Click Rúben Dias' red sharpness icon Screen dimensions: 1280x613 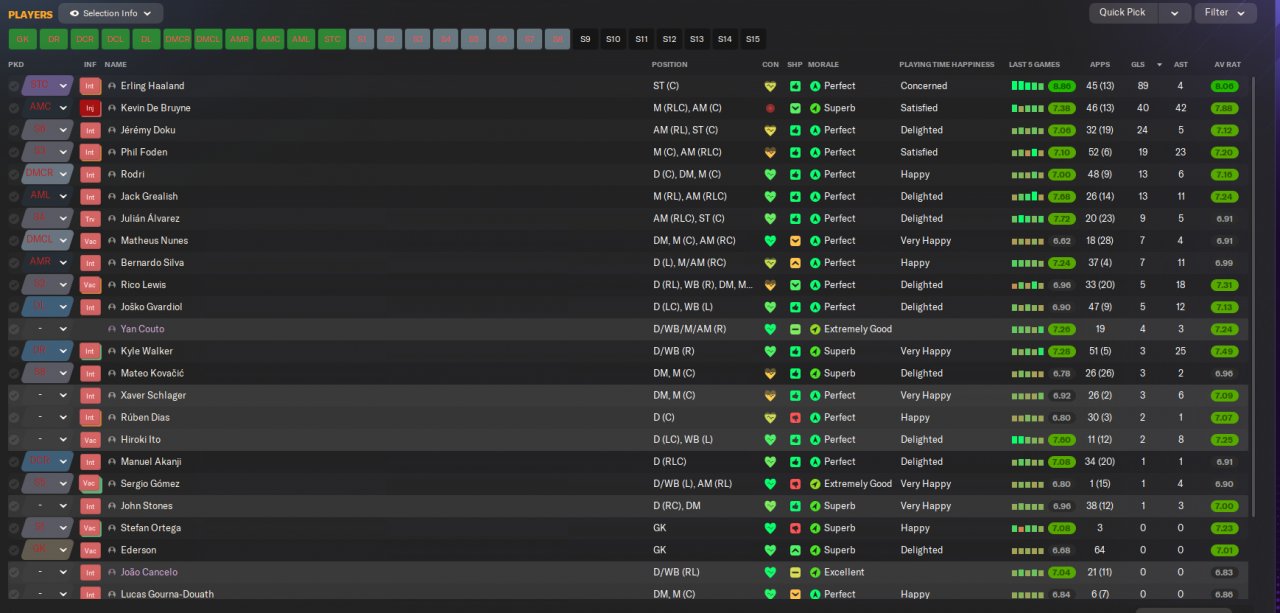[x=795, y=417]
